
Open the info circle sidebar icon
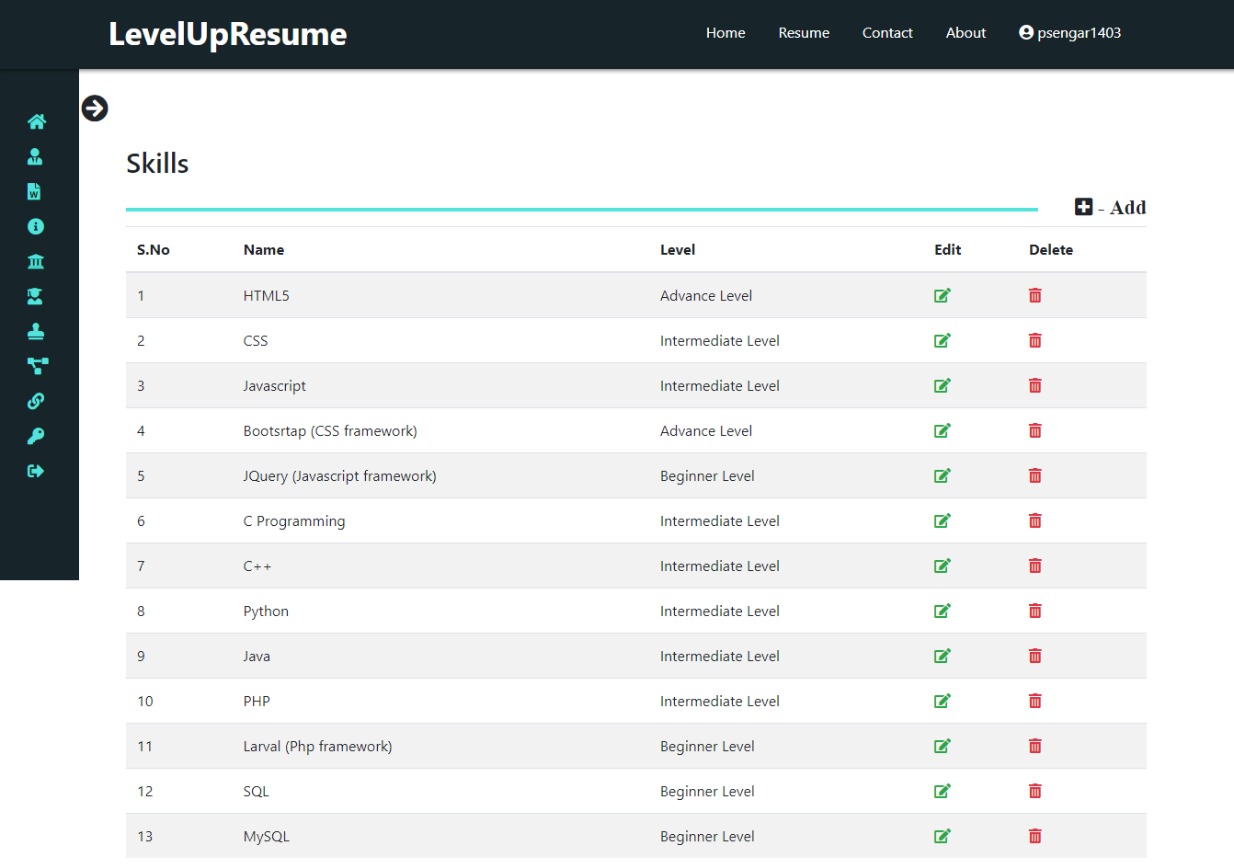pyautogui.click(x=36, y=227)
